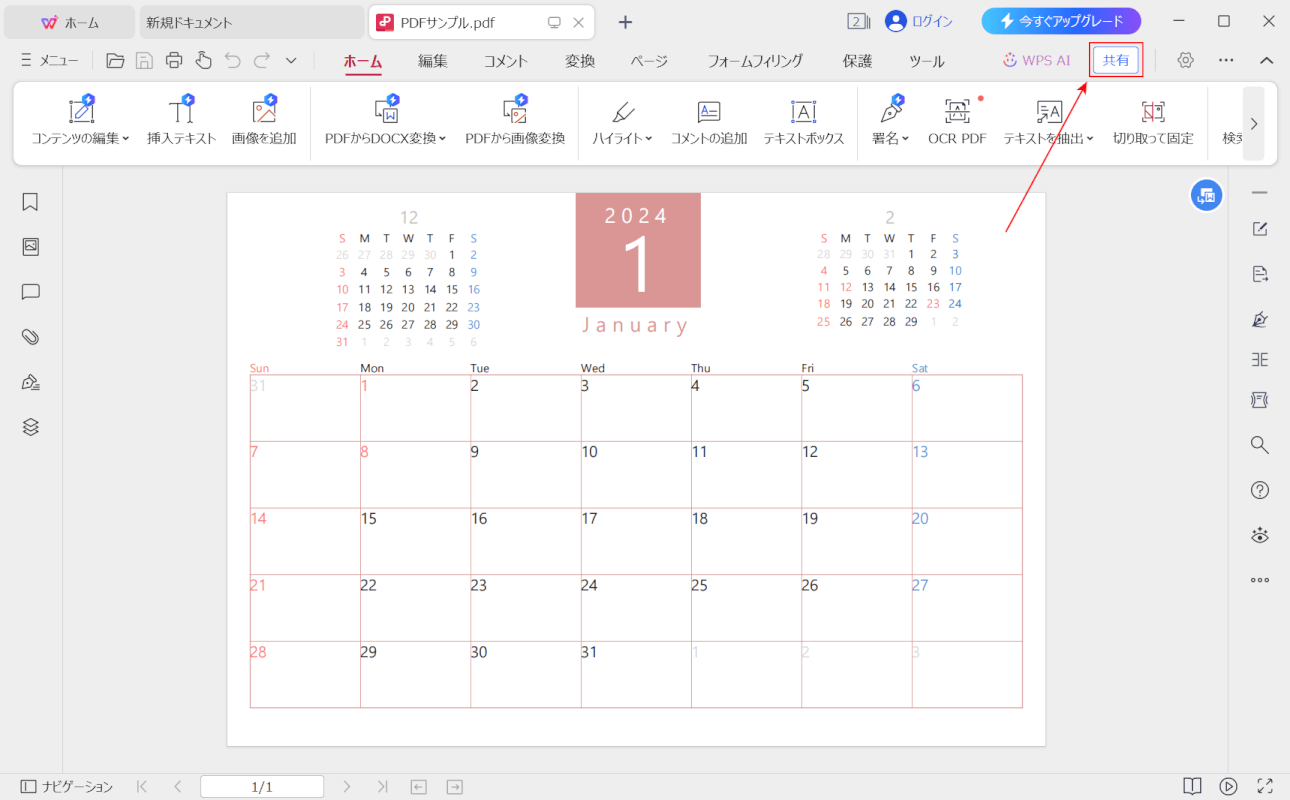Image resolution: width=1290 pixels, height=800 pixels.
Task: Open the attachments paperclip panel
Action: tap(30, 337)
